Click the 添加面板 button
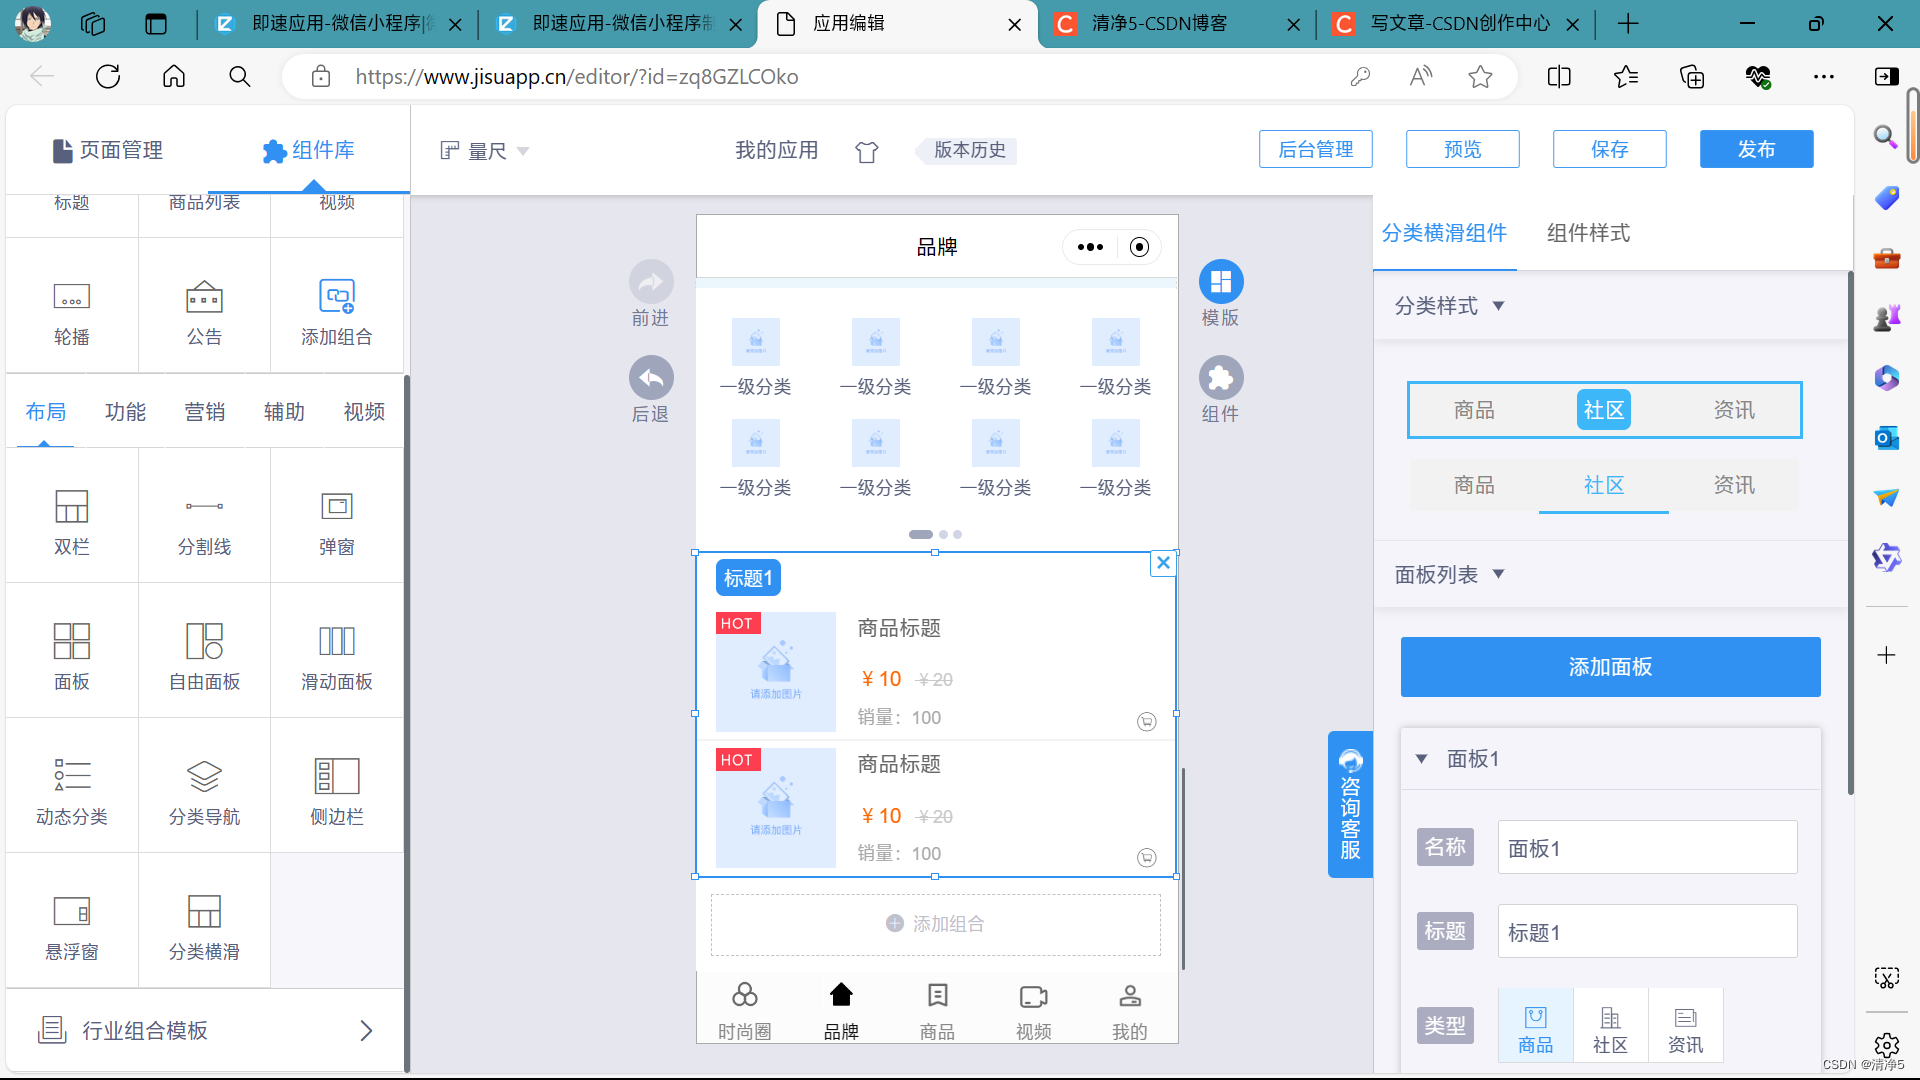Image resolution: width=1920 pixels, height=1080 pixels. point(1609,667)
